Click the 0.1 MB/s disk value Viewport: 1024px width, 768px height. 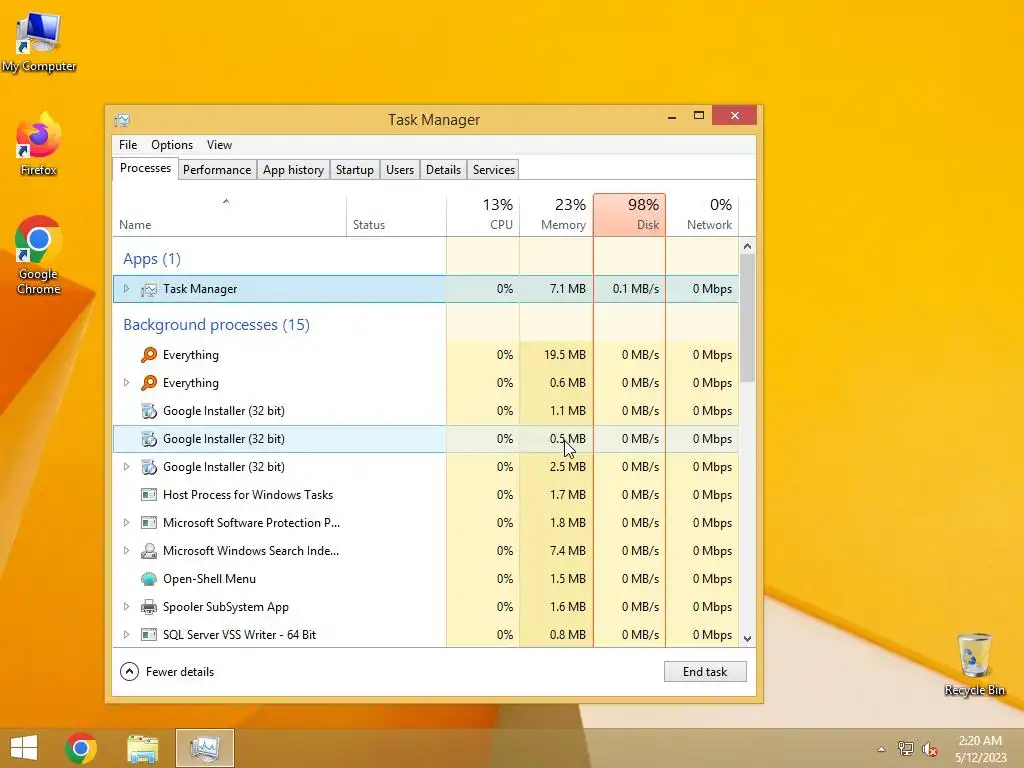tap(635, 289)
